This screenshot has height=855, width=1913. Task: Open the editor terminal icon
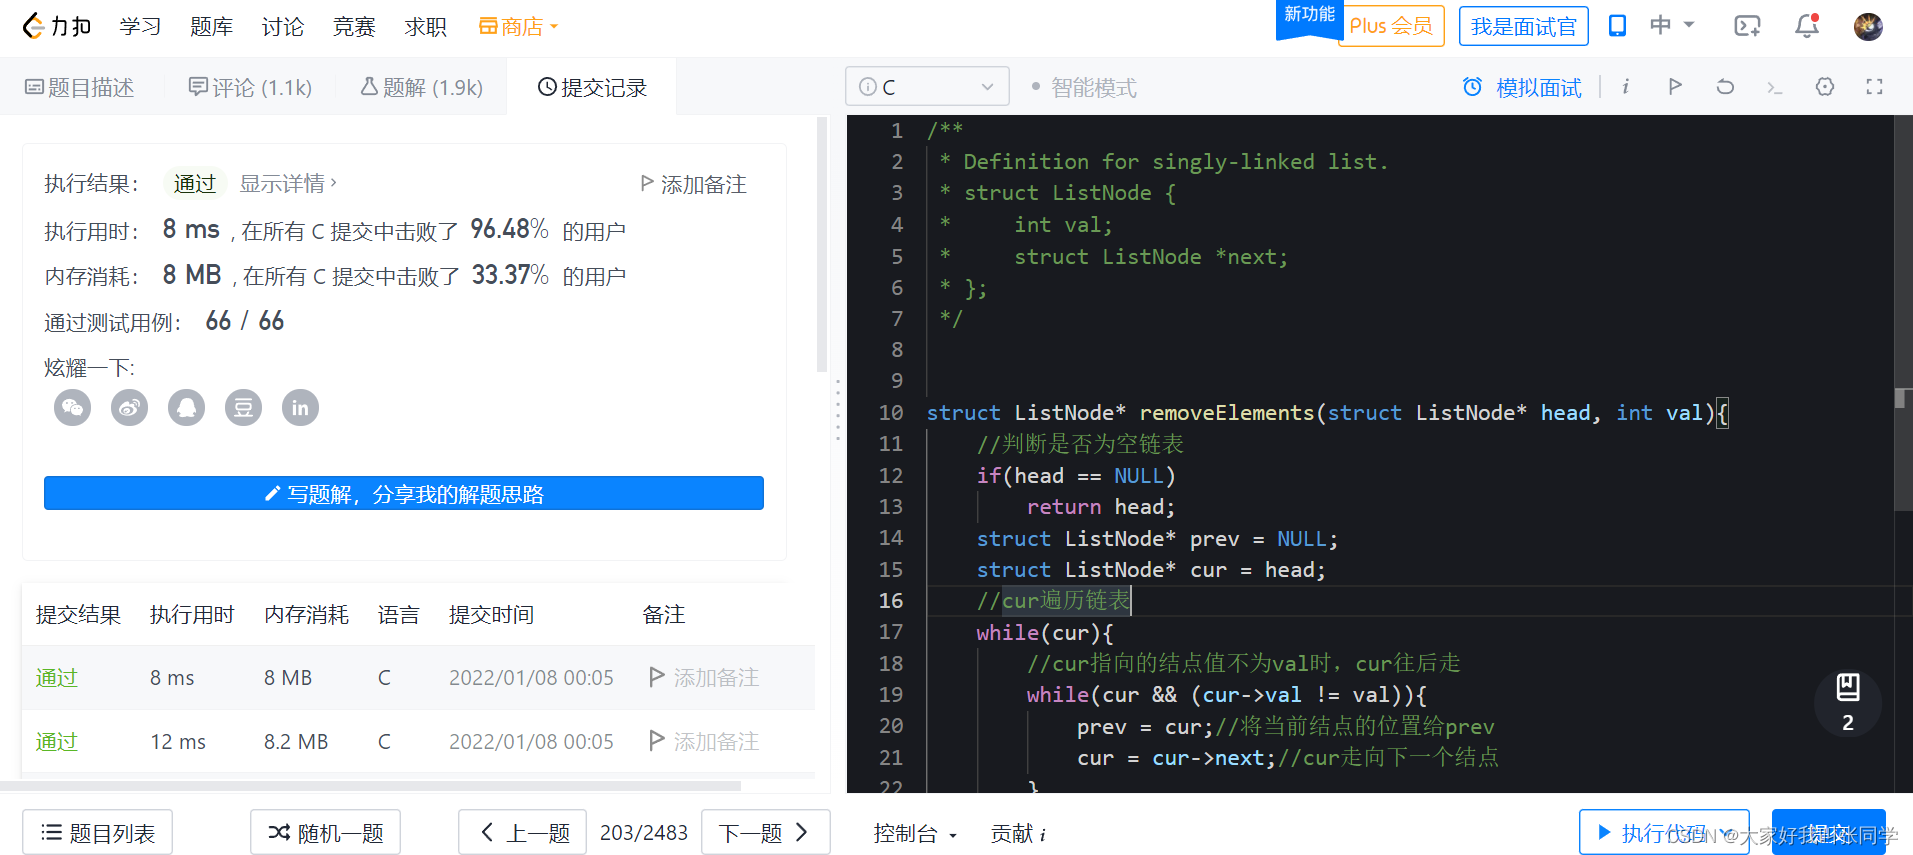pos(1775,88)
